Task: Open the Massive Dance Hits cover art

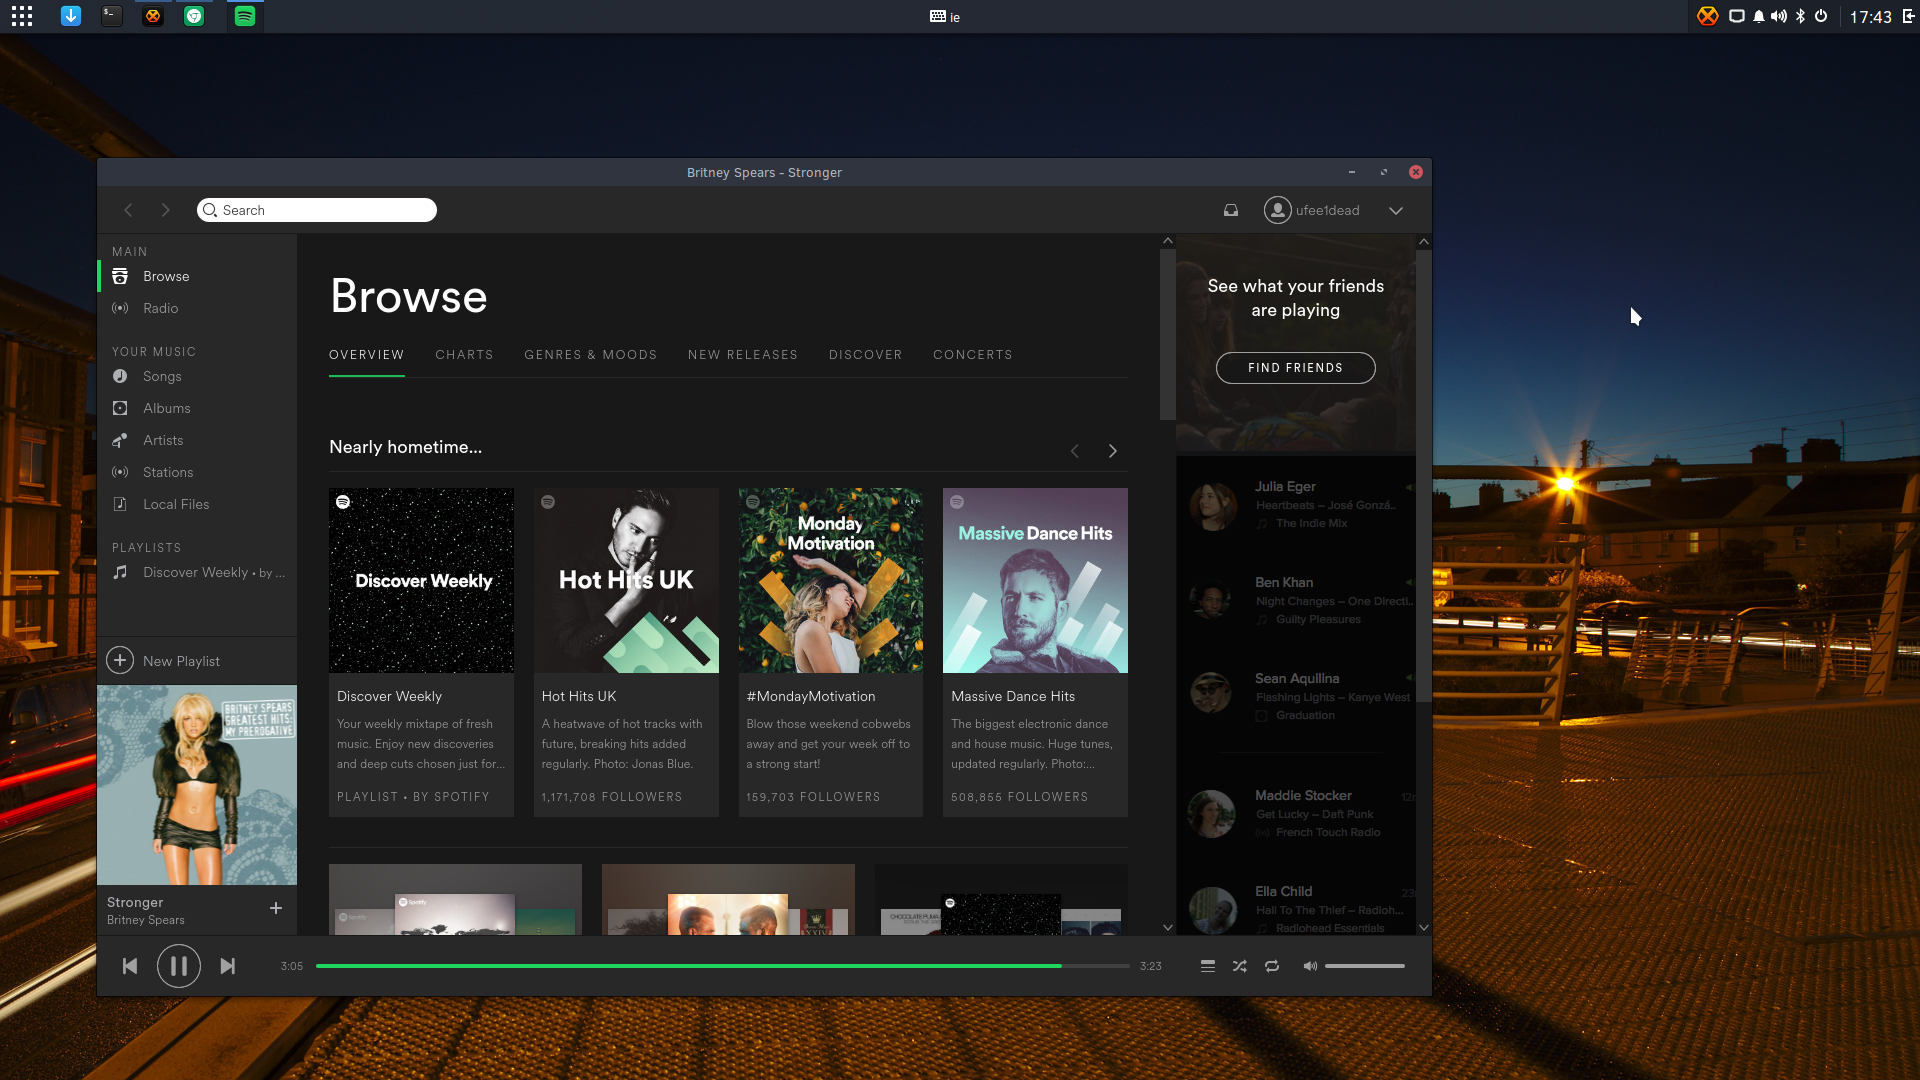Action: 1035,580
